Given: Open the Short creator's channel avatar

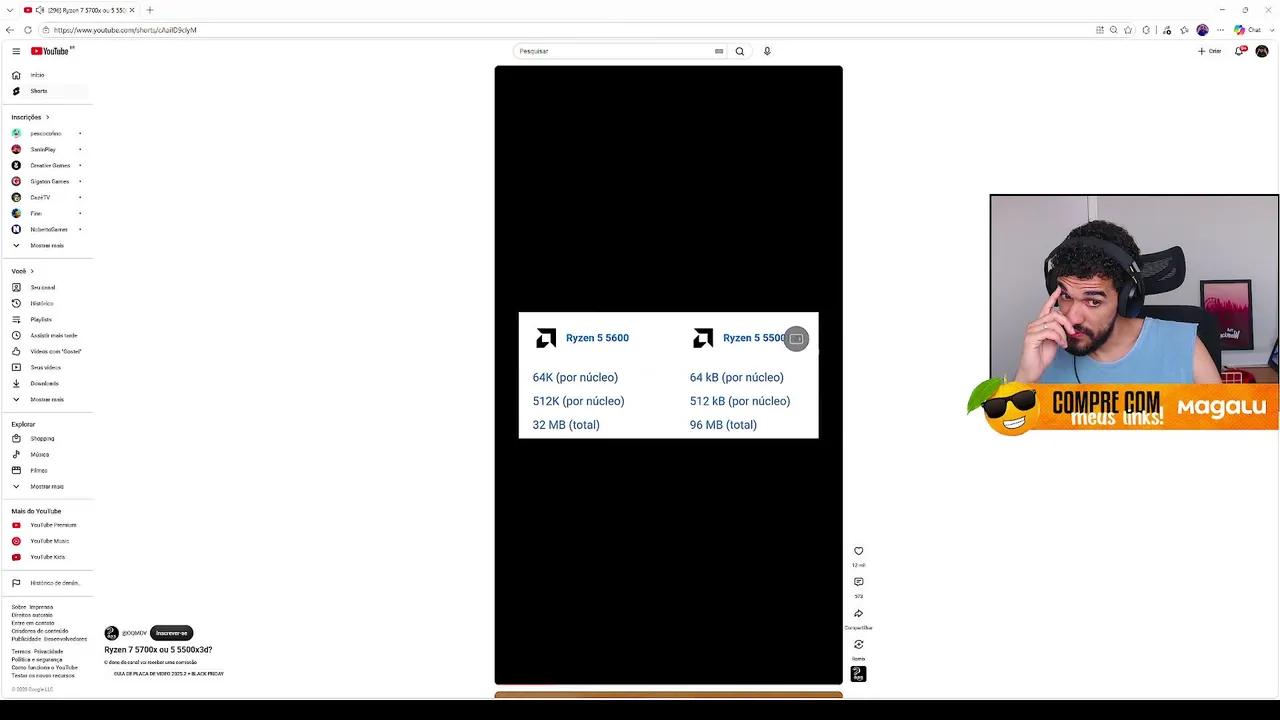Looking at the screenshot, I should point(111,633).
